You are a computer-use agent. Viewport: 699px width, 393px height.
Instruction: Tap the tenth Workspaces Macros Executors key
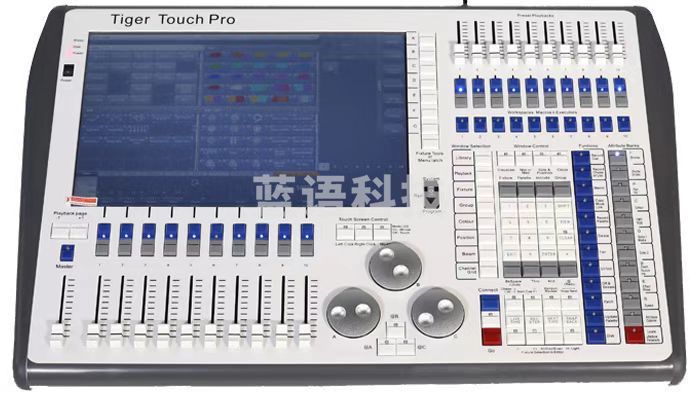[623, 124]
